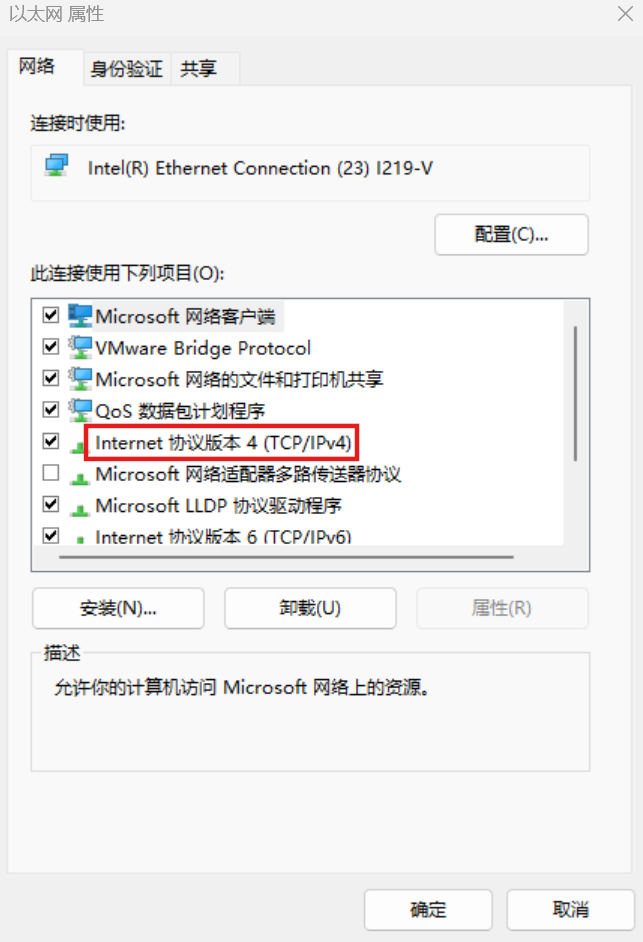Click the Intel Ethernet adapter icon
The image size is (643, 942).
point(56,165)
